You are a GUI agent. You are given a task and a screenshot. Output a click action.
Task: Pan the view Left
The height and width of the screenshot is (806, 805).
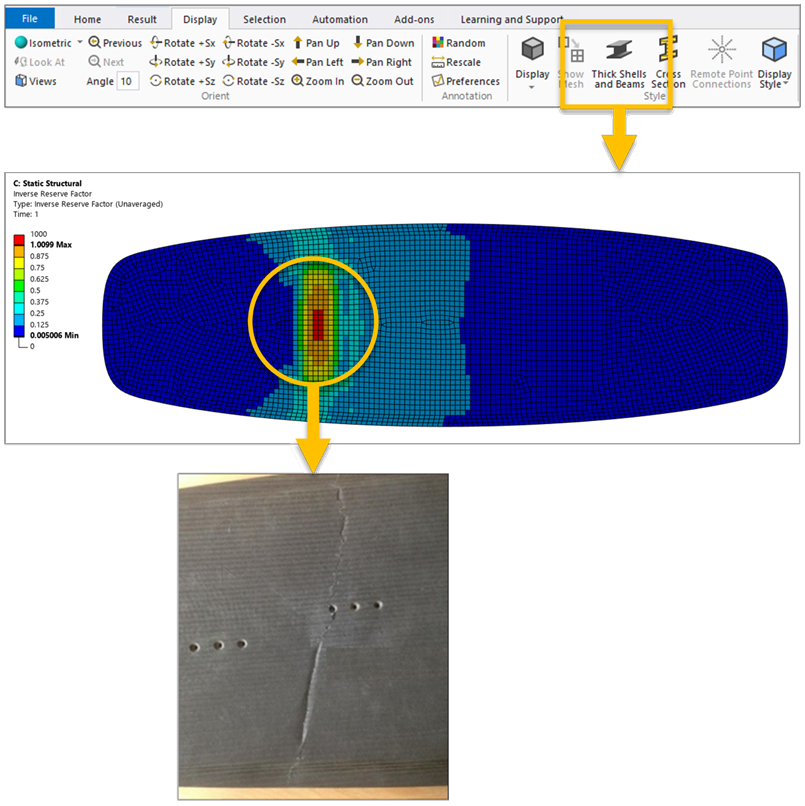pos(318,62)
